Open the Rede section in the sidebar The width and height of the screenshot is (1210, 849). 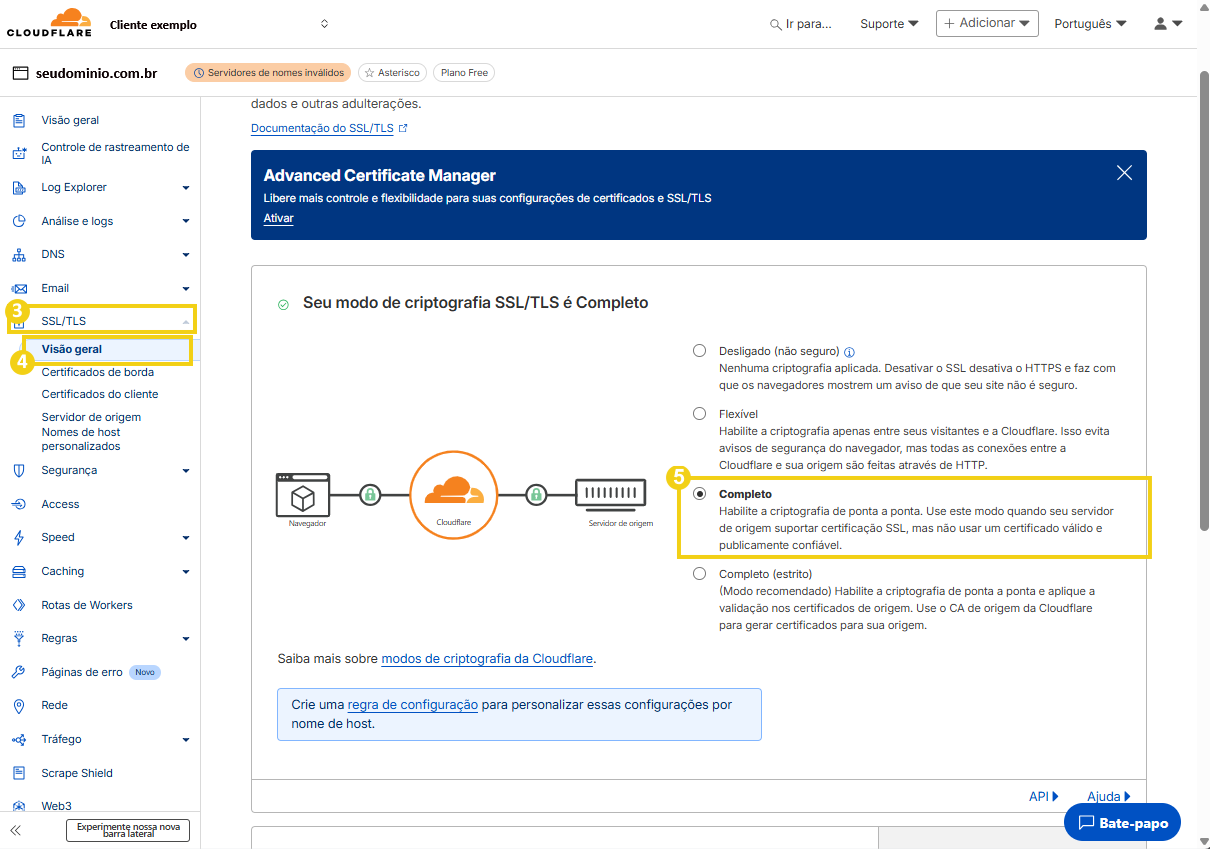pyautogui.click(x=55, y=705)
